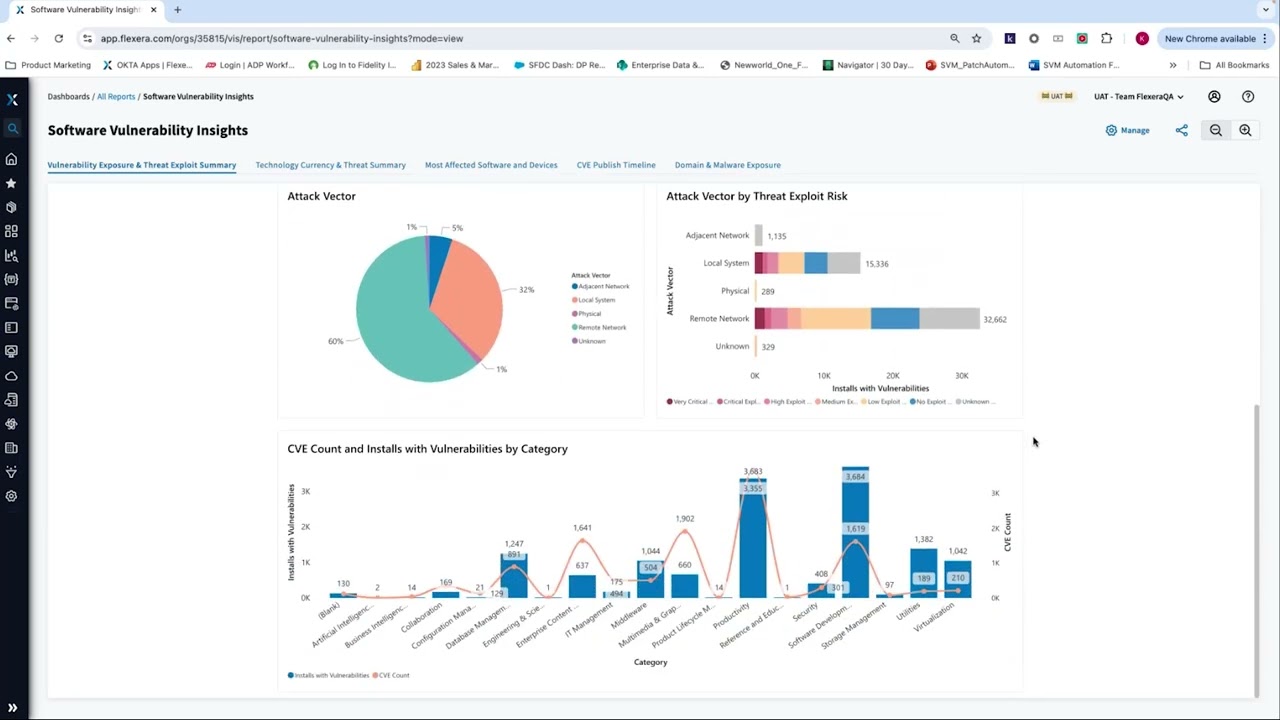Viewport: 1280px width, 720px height.
Task: Open the four-squares dashboards sidebar icon
Action: 12,231
